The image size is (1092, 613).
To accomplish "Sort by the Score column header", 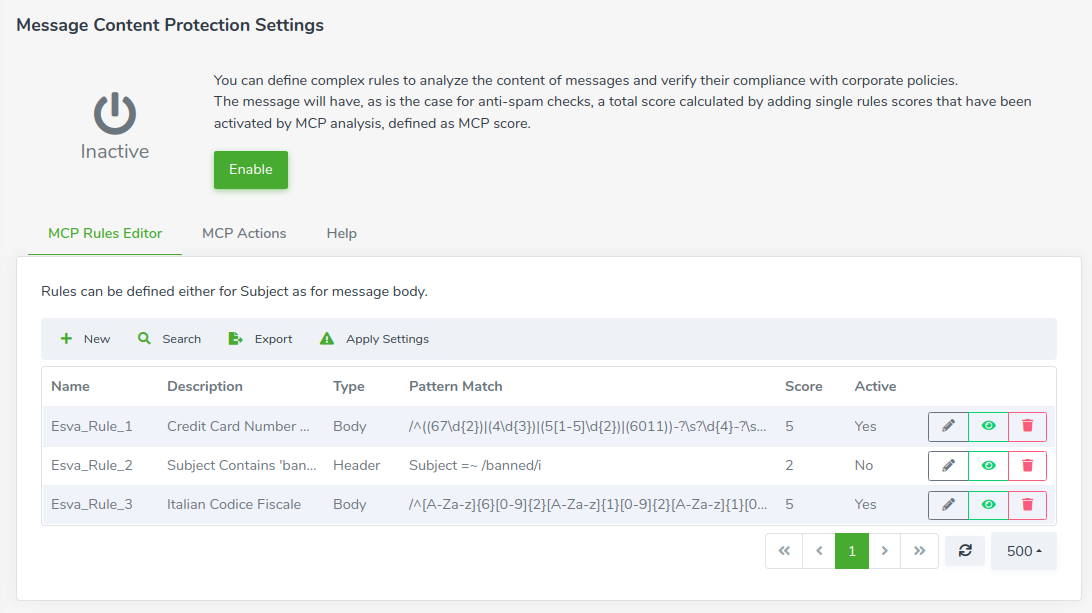I will [x=804, y=387].
